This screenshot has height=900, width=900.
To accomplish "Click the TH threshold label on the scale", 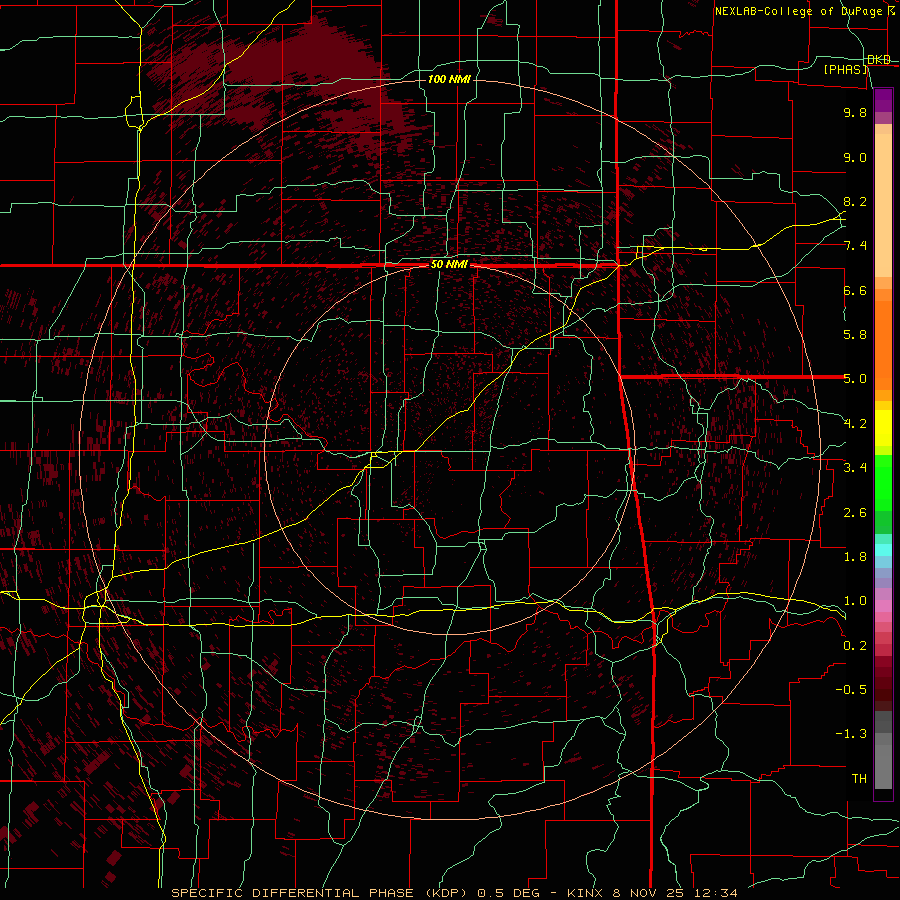I will pyautogui.click(x=859, y=779).
